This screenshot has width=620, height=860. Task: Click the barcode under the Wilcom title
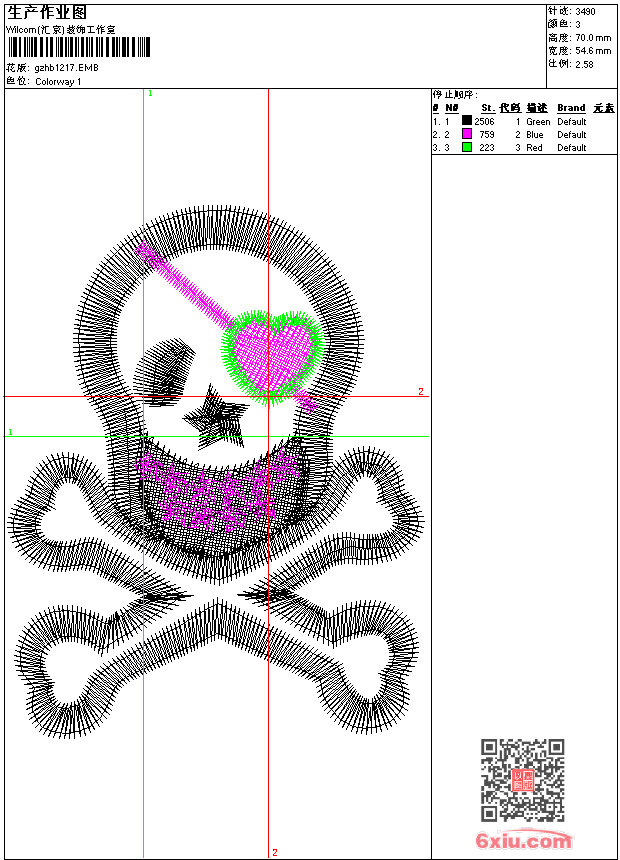(x=78, y=47)
